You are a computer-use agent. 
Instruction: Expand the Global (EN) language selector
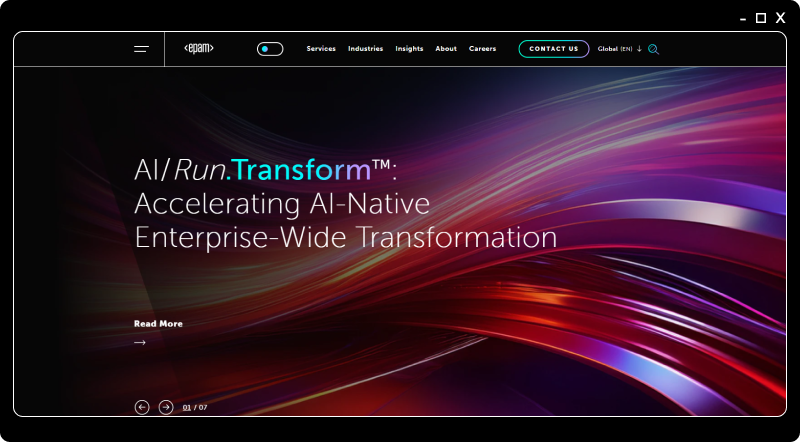(619, 49)
